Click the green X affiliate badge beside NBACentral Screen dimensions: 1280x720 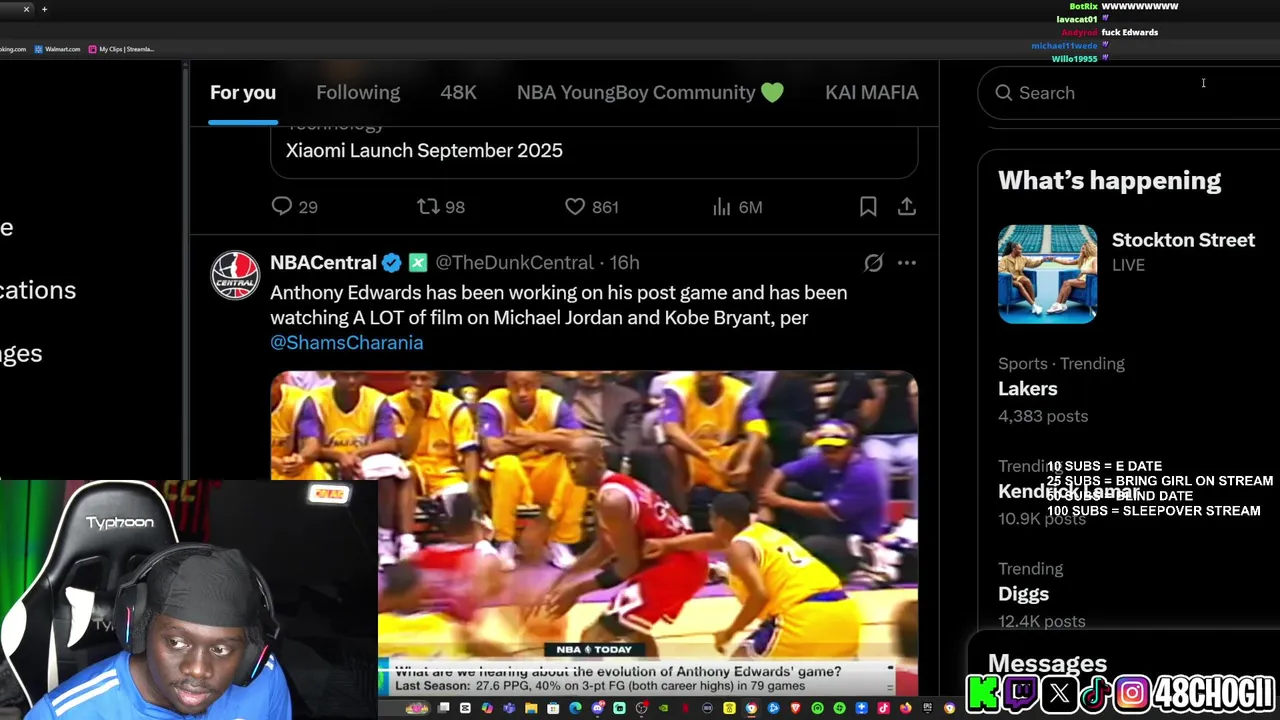click(x=418, y=263)
